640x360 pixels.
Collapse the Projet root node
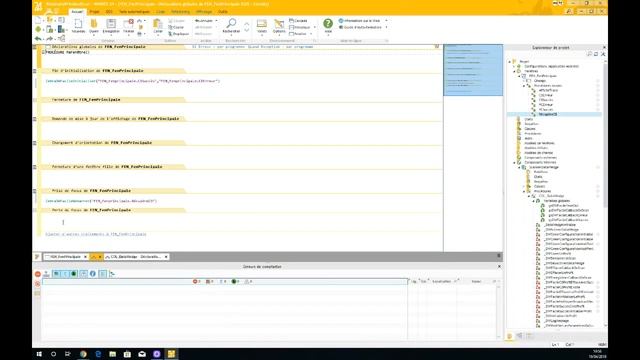[x=509, y=62]
